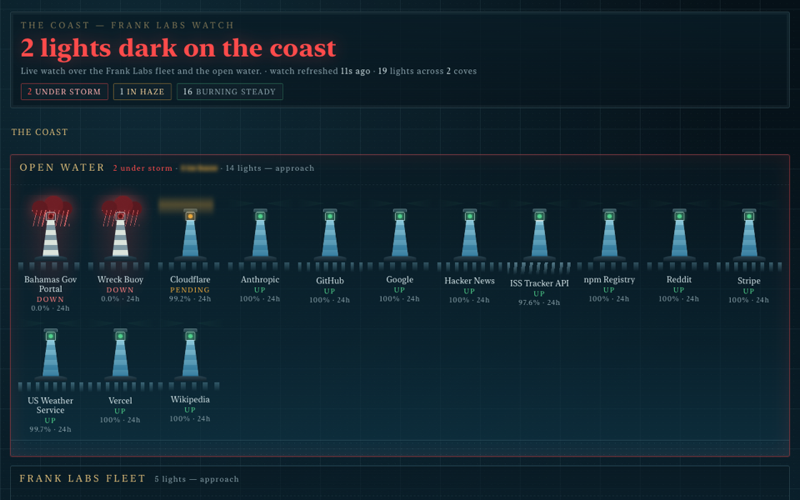Image resolution: width=800 pixels, height=500 pixels.
Task: Click the npm Registry lighthouse icon
Action: point(609,235)
